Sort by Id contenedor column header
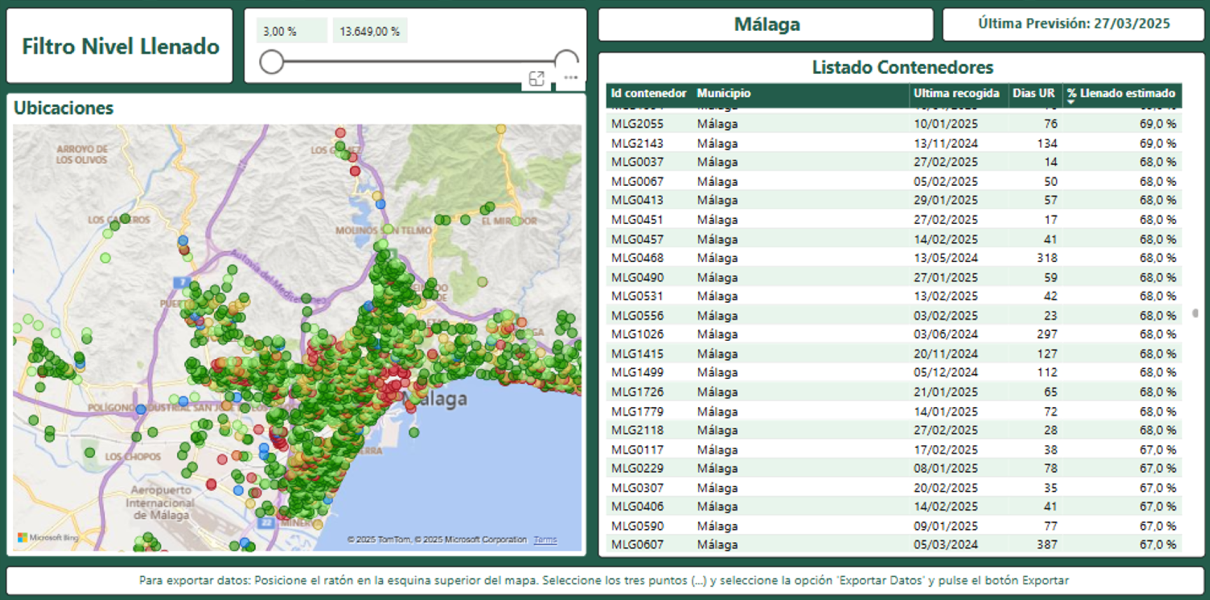The width and height of the screenshot is (1210, 600). [648, 93]
